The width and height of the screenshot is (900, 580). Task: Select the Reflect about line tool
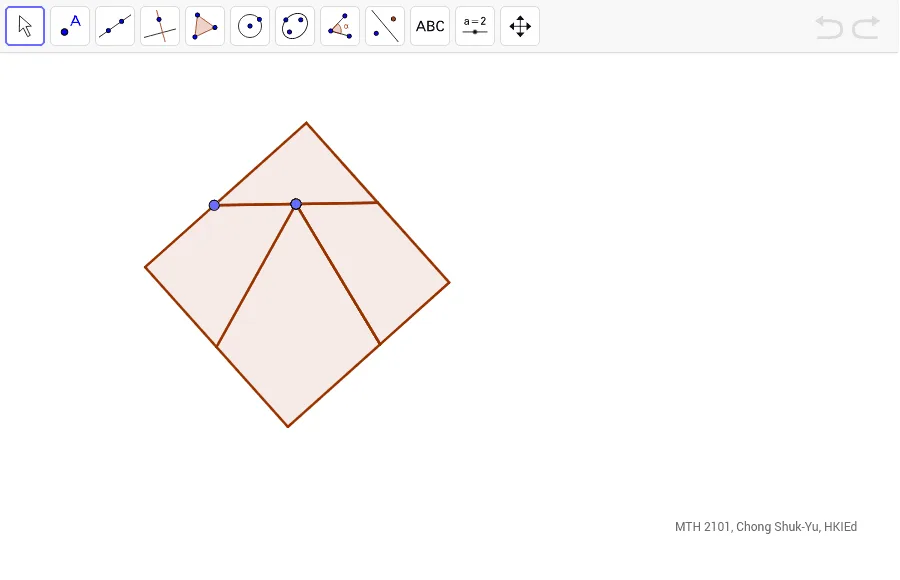point(385,26)
